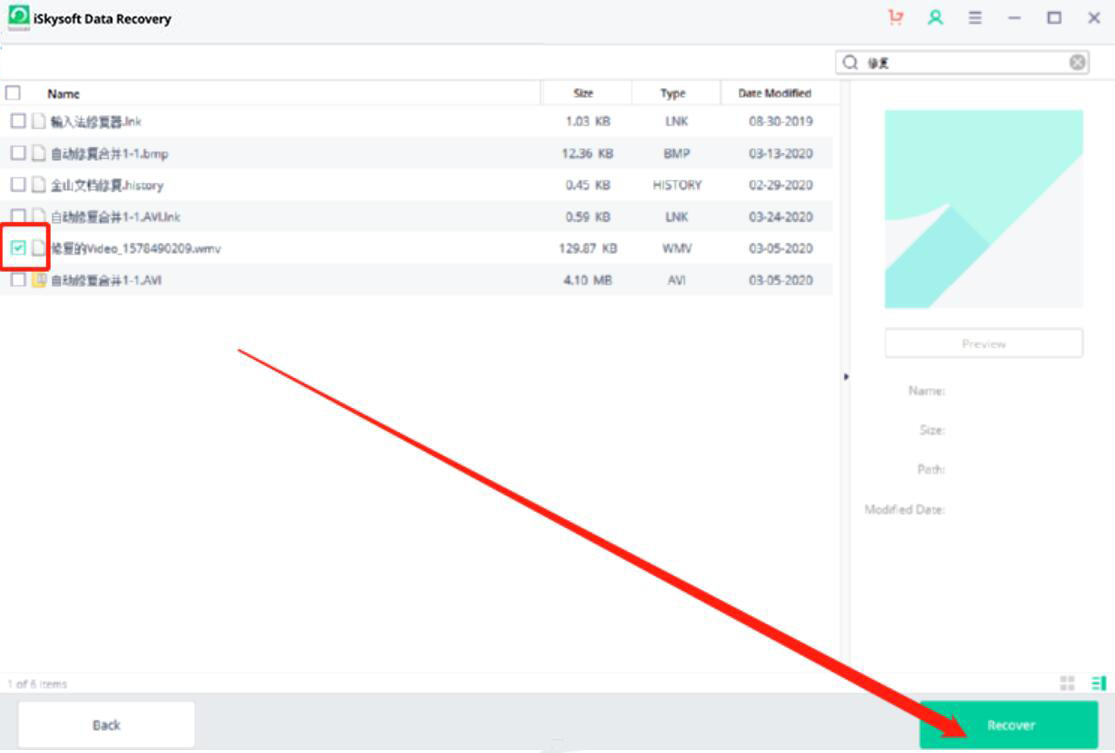
Task: Minimize the iSkysoft window
Action: coord(1015,18)
